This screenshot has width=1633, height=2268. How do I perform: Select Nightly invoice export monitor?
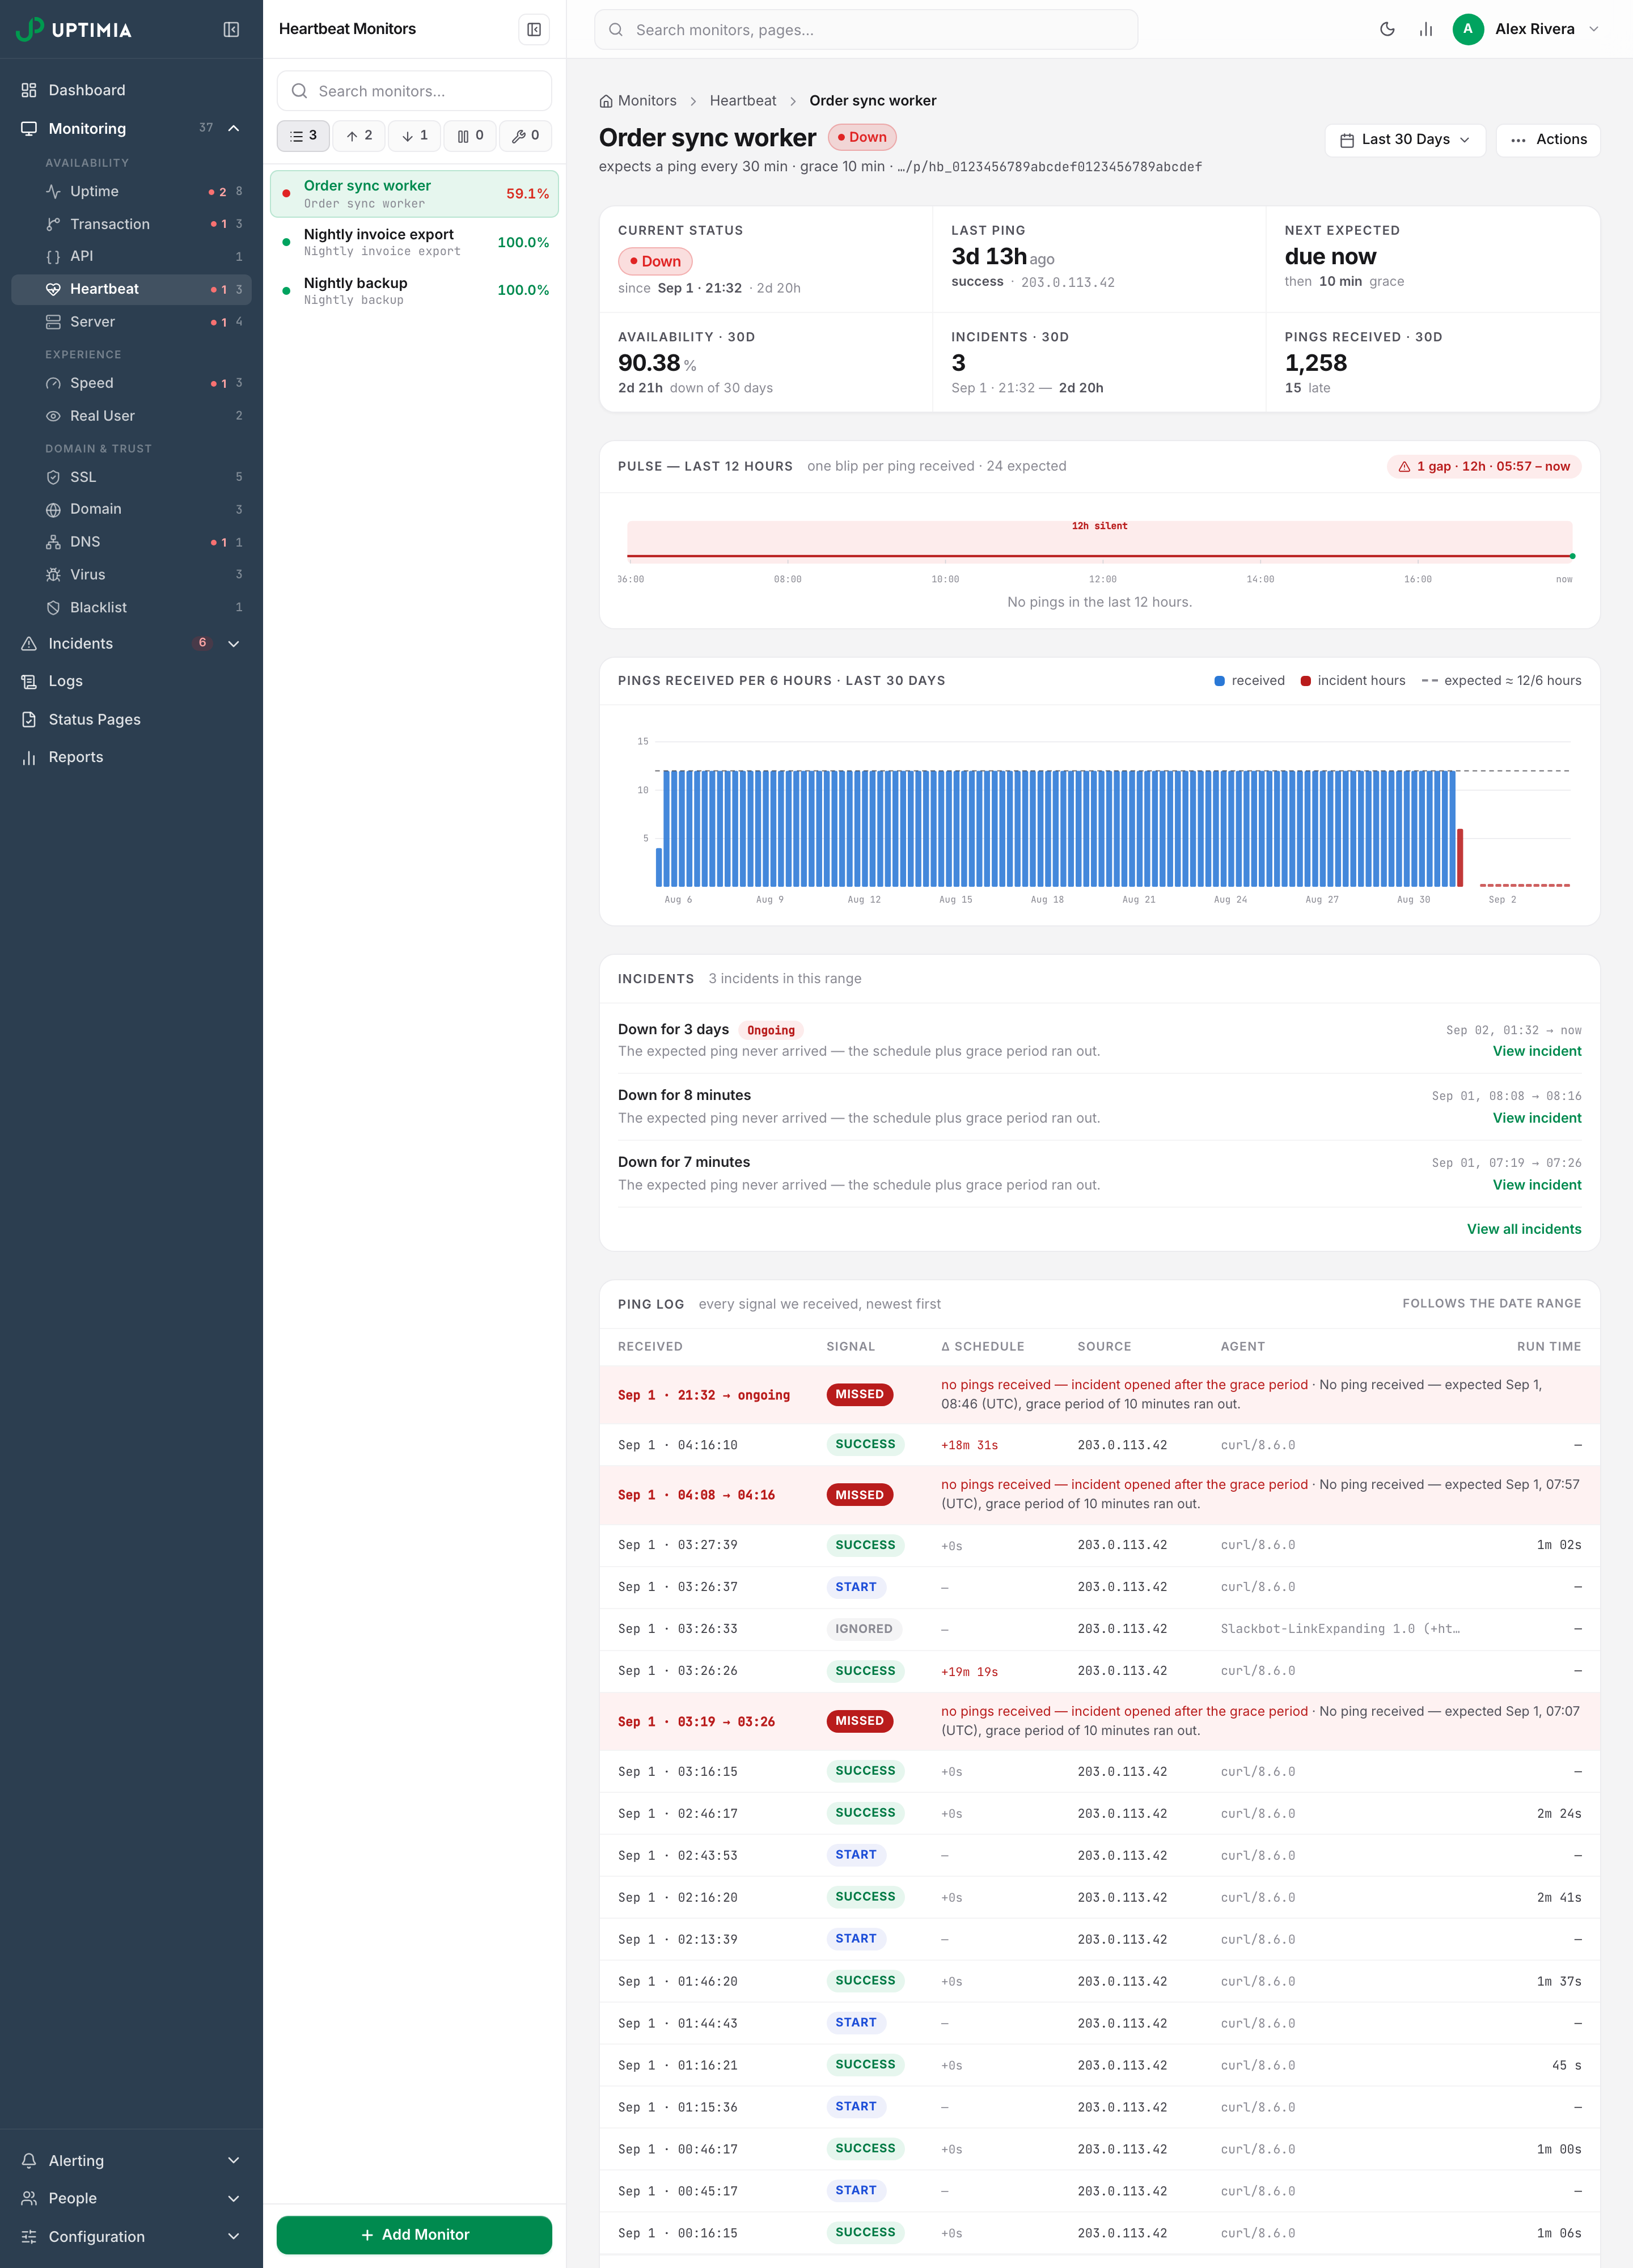[414, 242]
